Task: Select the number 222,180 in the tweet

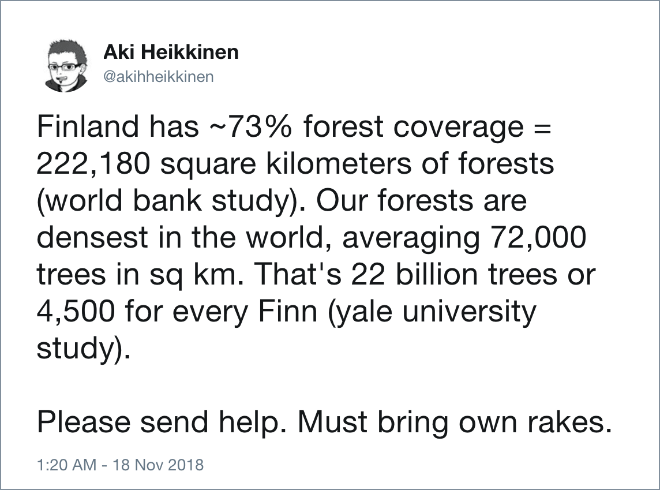Action: tap(93, 164)
